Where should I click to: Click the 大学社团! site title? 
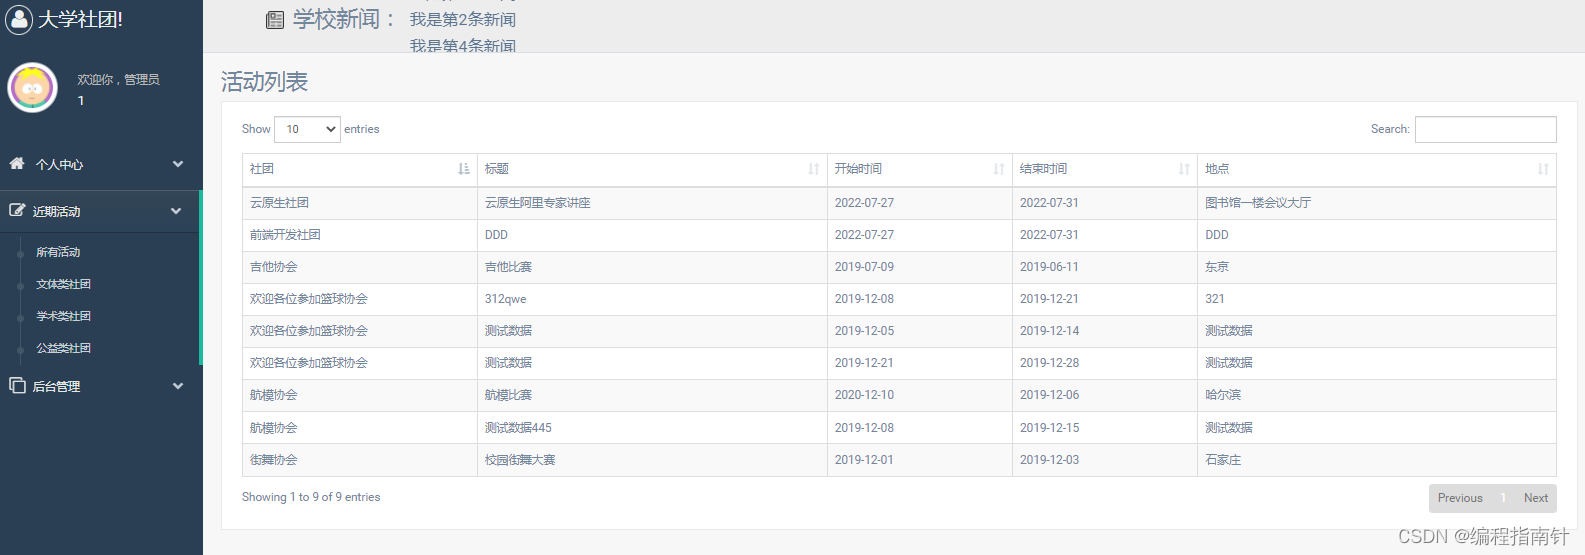point(80,19)
